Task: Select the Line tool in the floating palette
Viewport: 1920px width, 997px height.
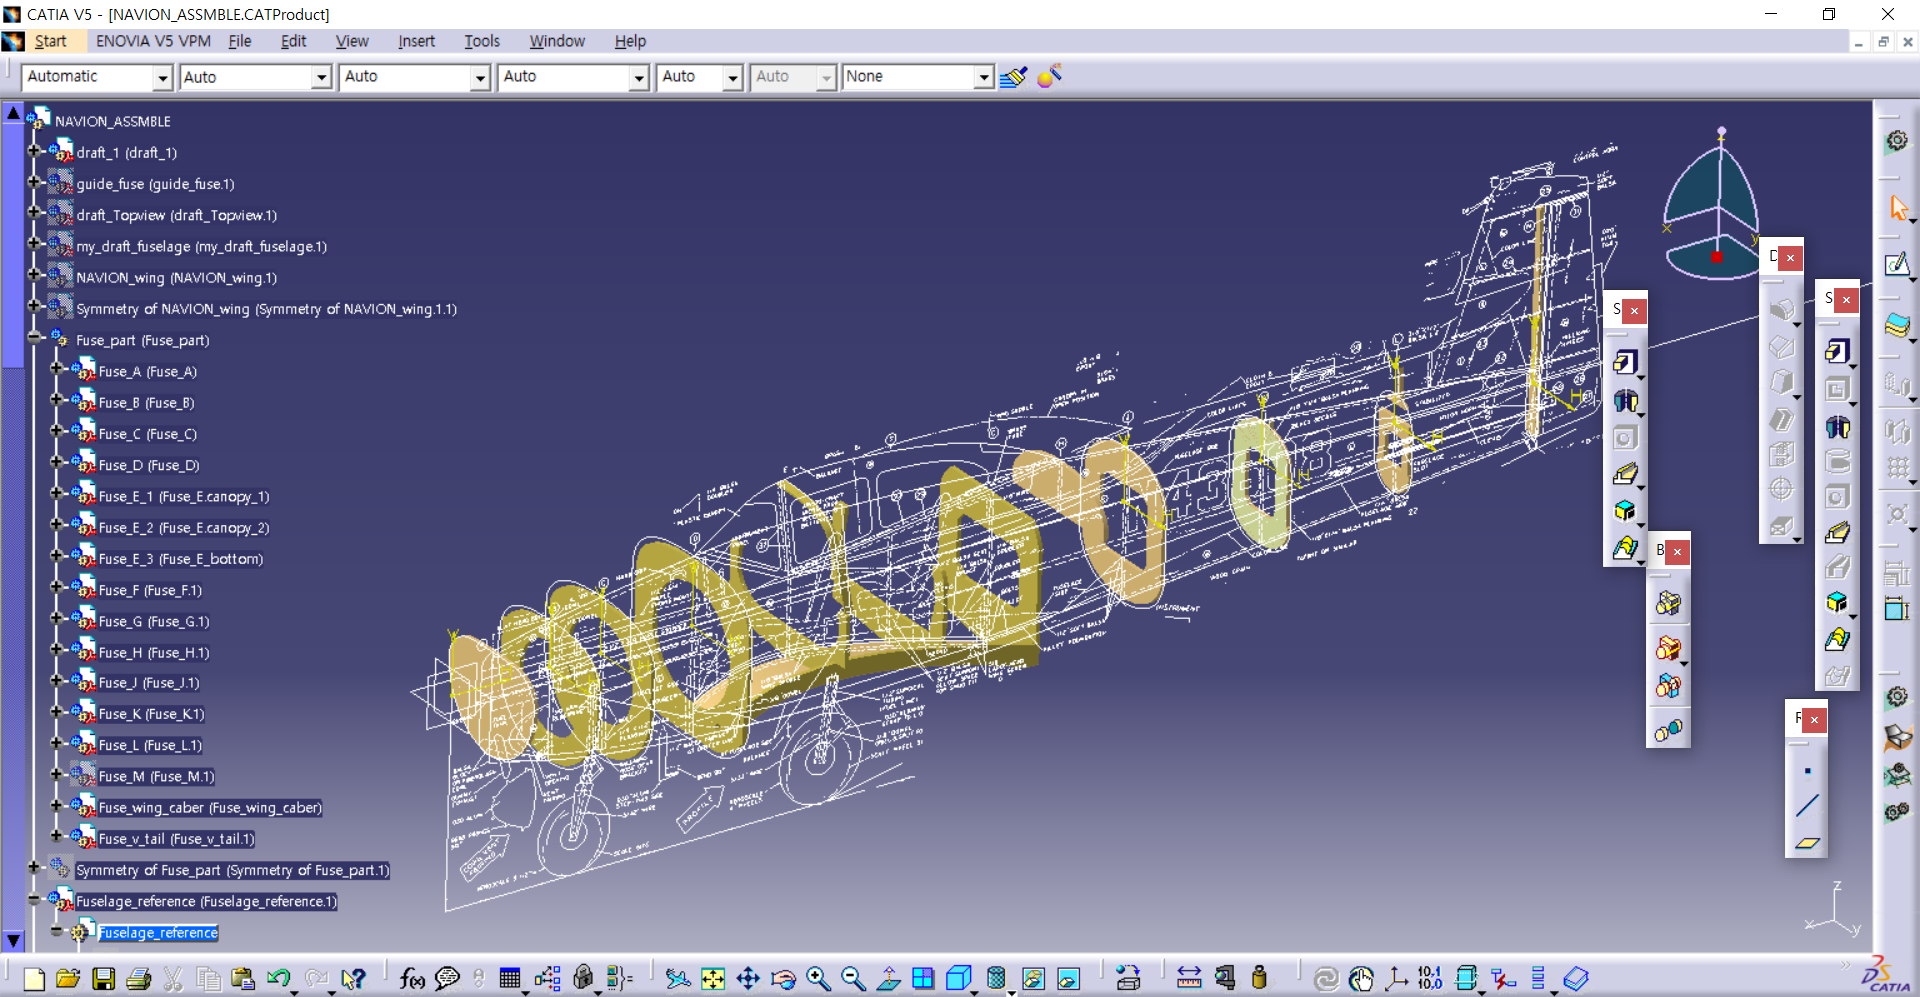Action: [1807, 806]
